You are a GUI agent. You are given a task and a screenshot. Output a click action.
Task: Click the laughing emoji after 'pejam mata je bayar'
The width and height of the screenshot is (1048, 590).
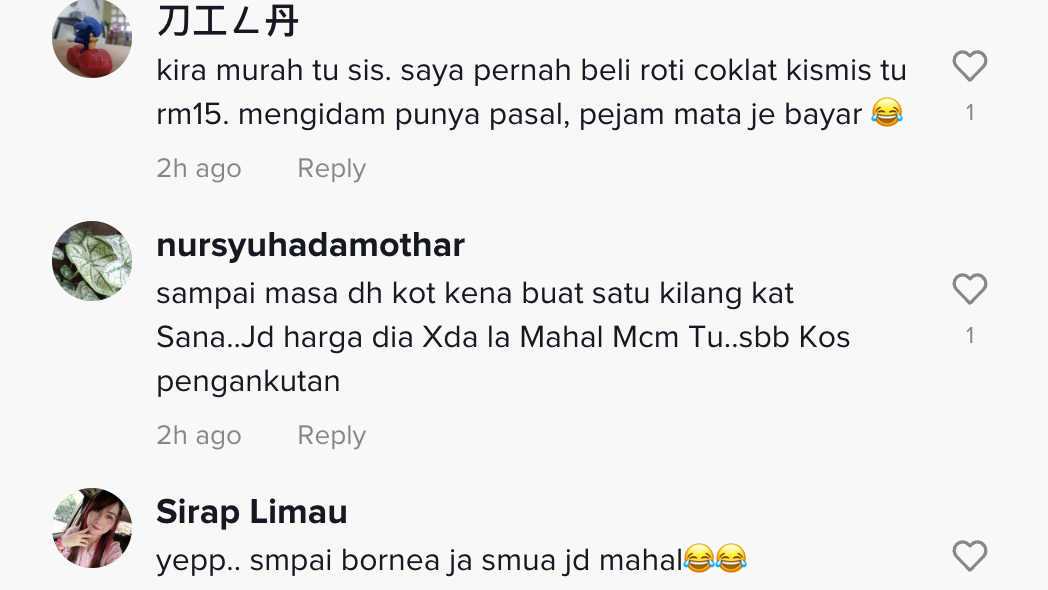point(887,112)
